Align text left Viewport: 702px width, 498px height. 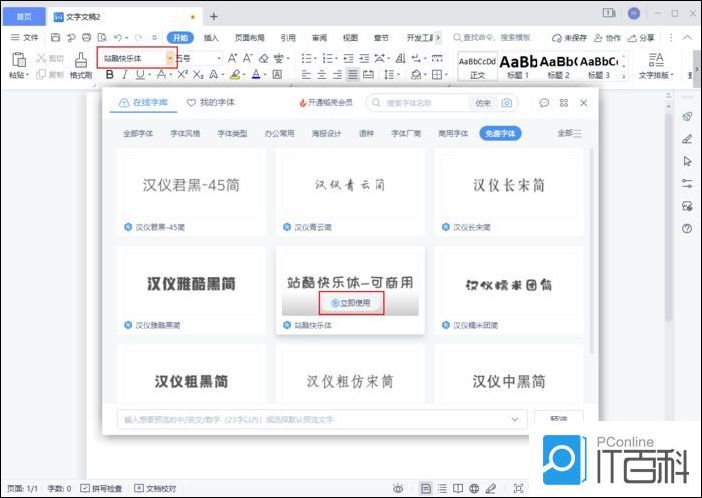click(x=306, y=75)
